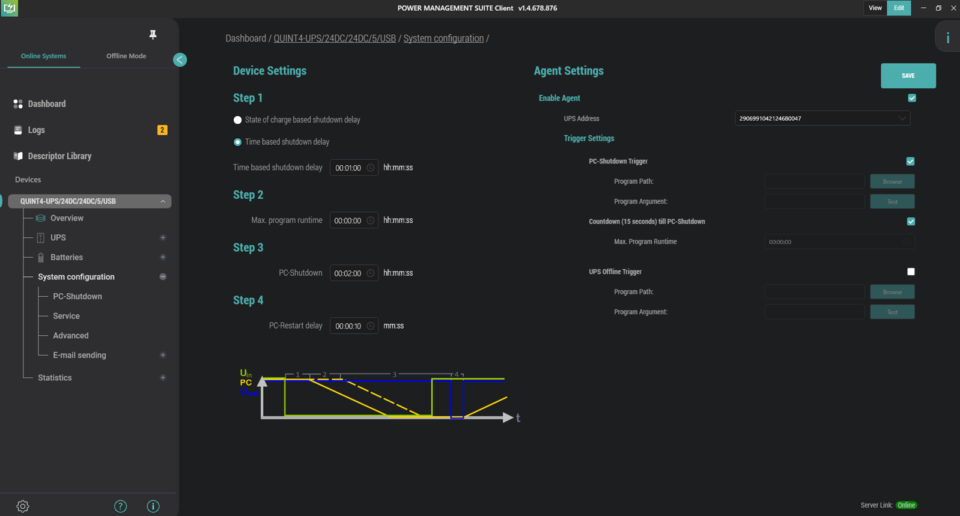Click the Batteries tree icon

(40, 257)
